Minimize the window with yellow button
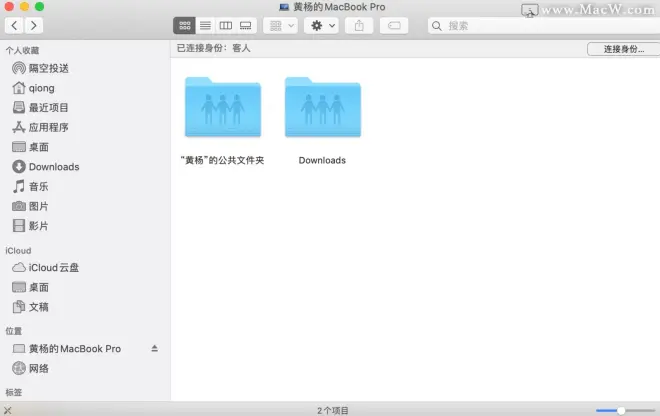The height and width of the screenshot is (416, 660). 24,7
